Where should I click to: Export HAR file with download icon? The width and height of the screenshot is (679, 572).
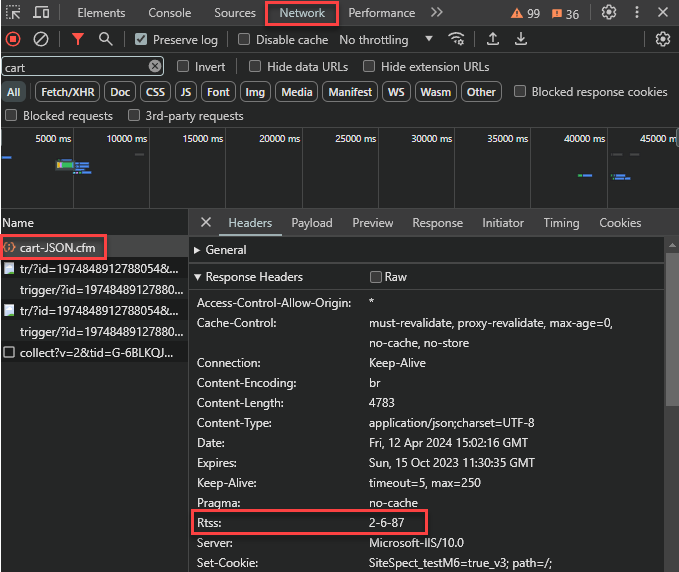(x=521, y=39)
